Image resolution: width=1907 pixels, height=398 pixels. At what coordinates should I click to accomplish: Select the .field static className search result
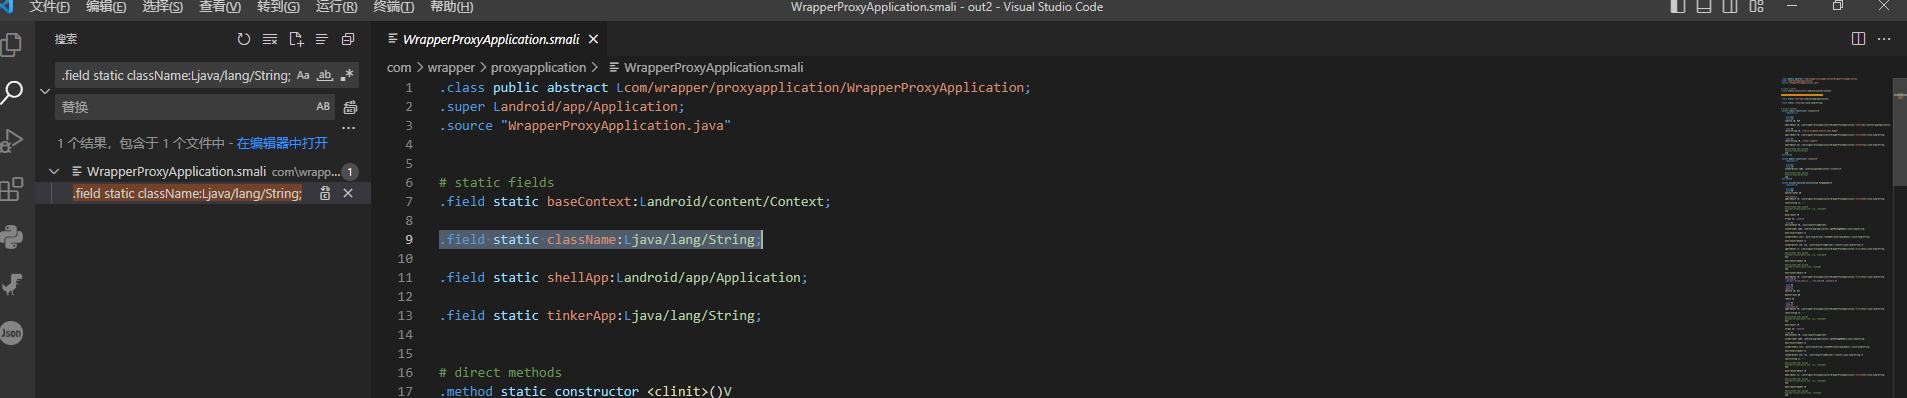tap(187, 193)
